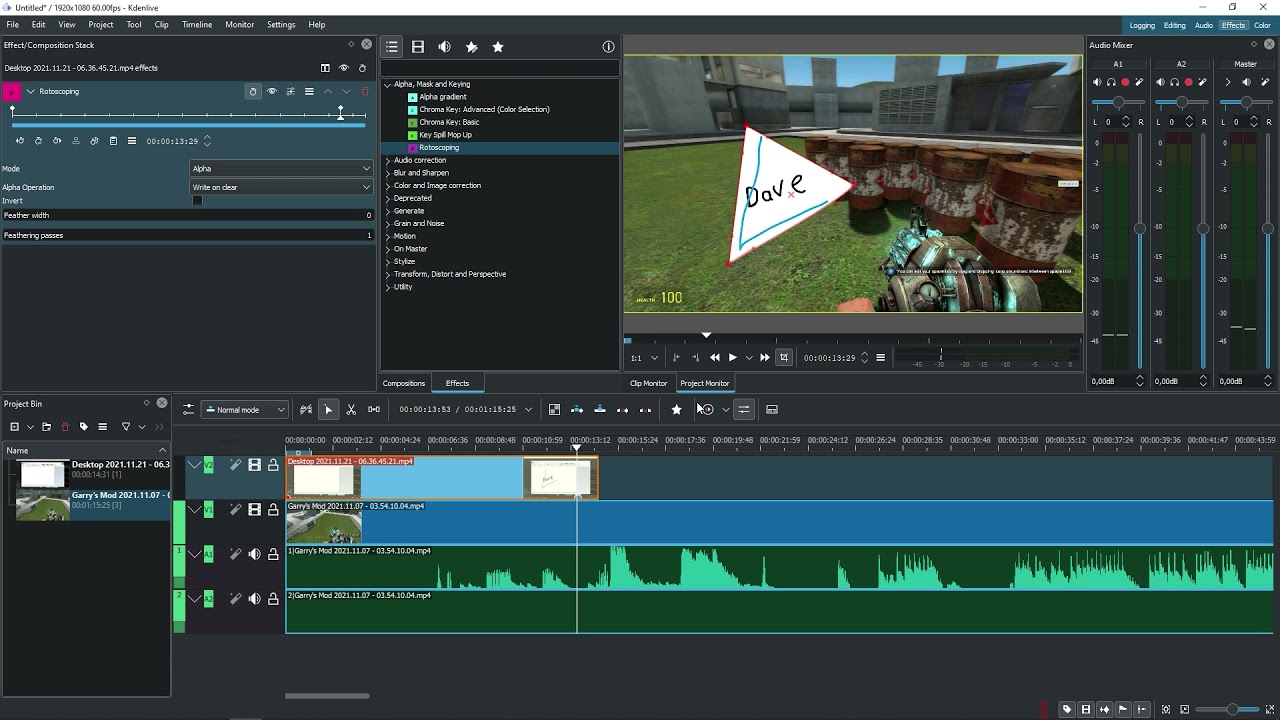Expand Audio correction effects category
Image resolution: width=1280 pixels, height=720 pixels.
[388, 160]
